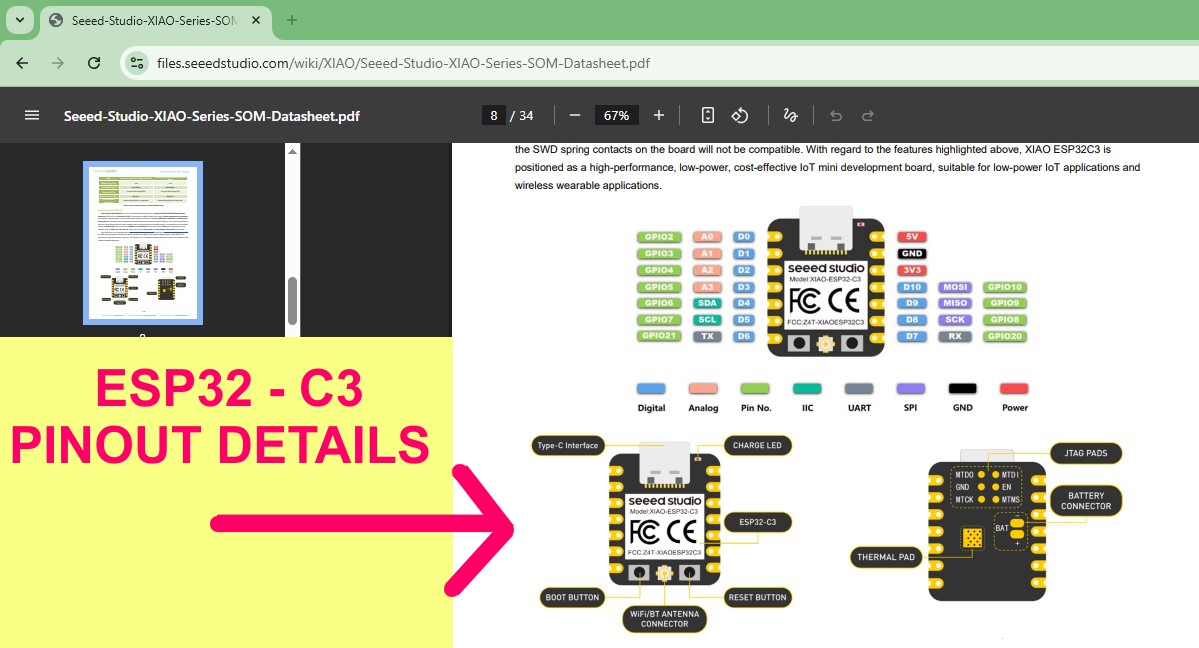Viewport: 1199px width, 648px height.
Task: Click the JTAG PADS callout label
Action: coord(1086,453)
